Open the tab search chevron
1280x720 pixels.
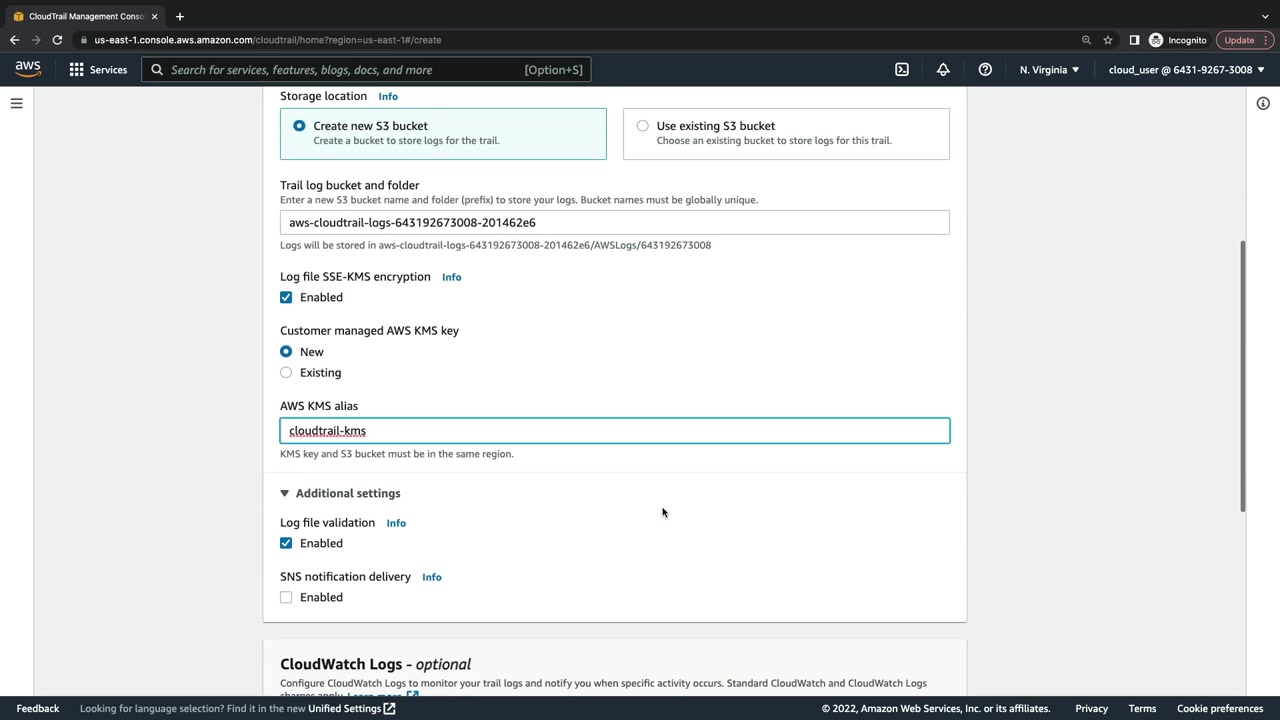point(1265,16)
